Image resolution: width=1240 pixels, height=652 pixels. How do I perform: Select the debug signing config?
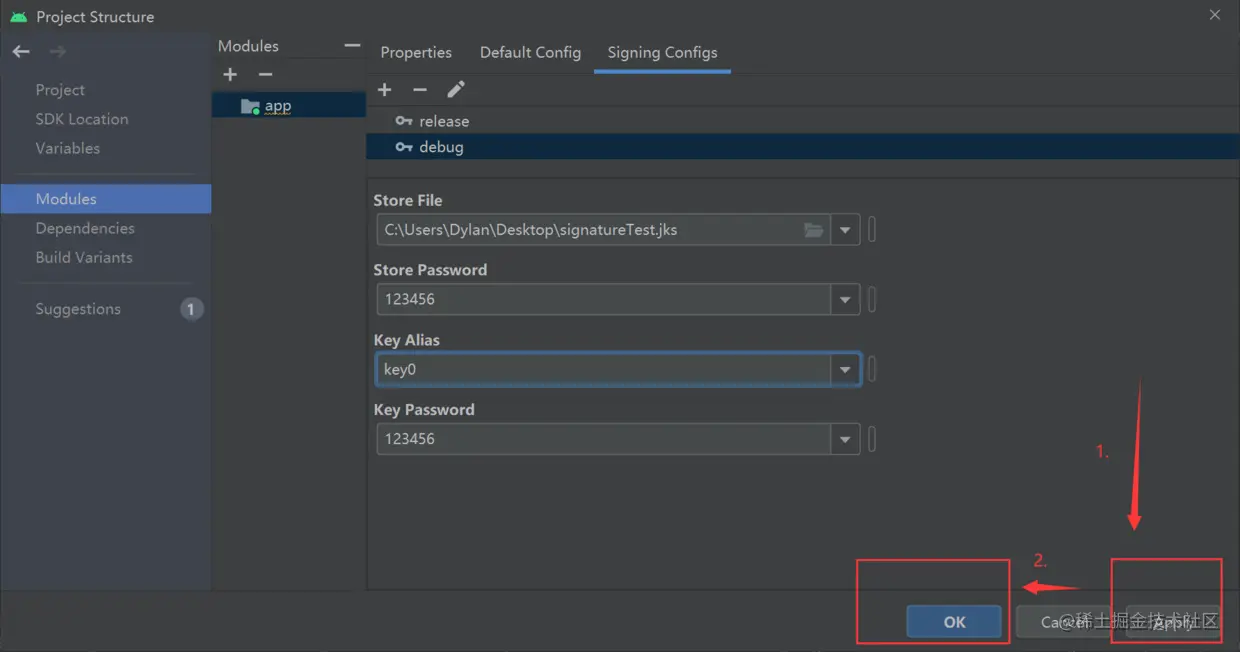coord(803,147)
